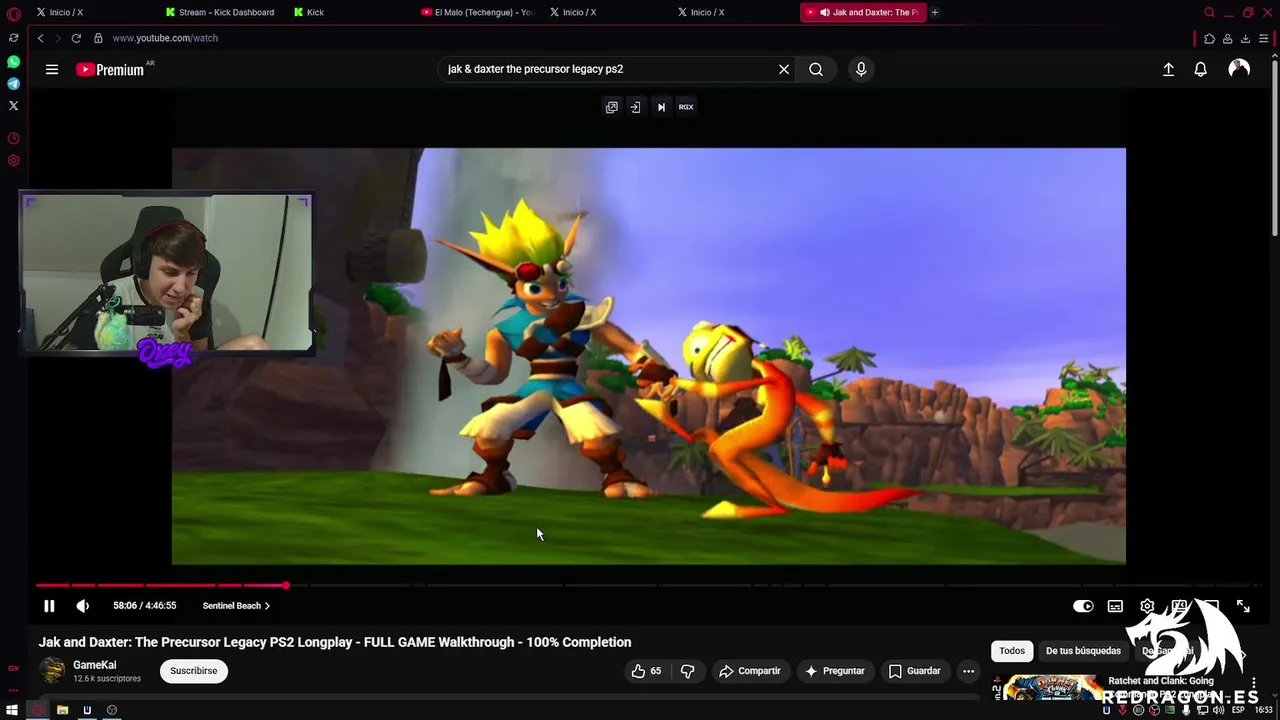This screenshot has width=1280, height=720.
Task: Toggle subtitles/closed captions
Action: click(1115, 606)
